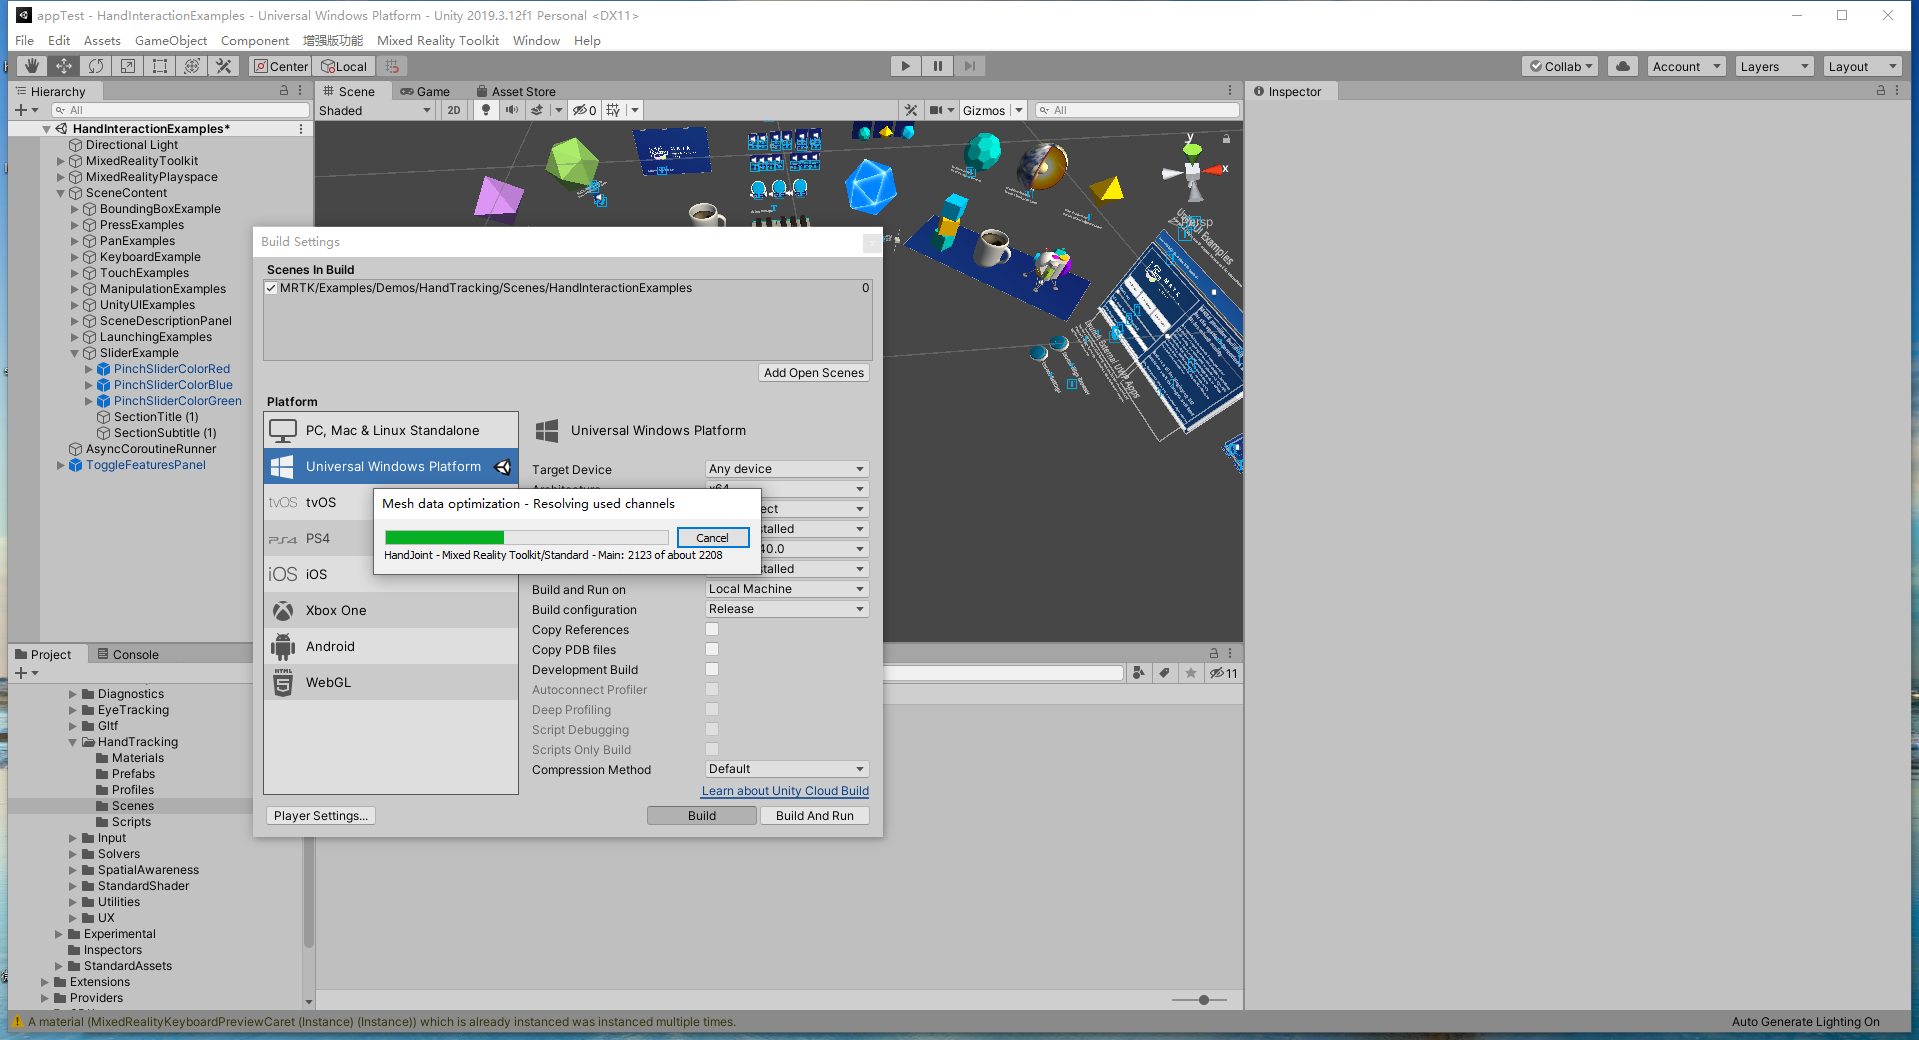
Task: Select the Rect Transform tool
Action: click(x=160, y=65)
